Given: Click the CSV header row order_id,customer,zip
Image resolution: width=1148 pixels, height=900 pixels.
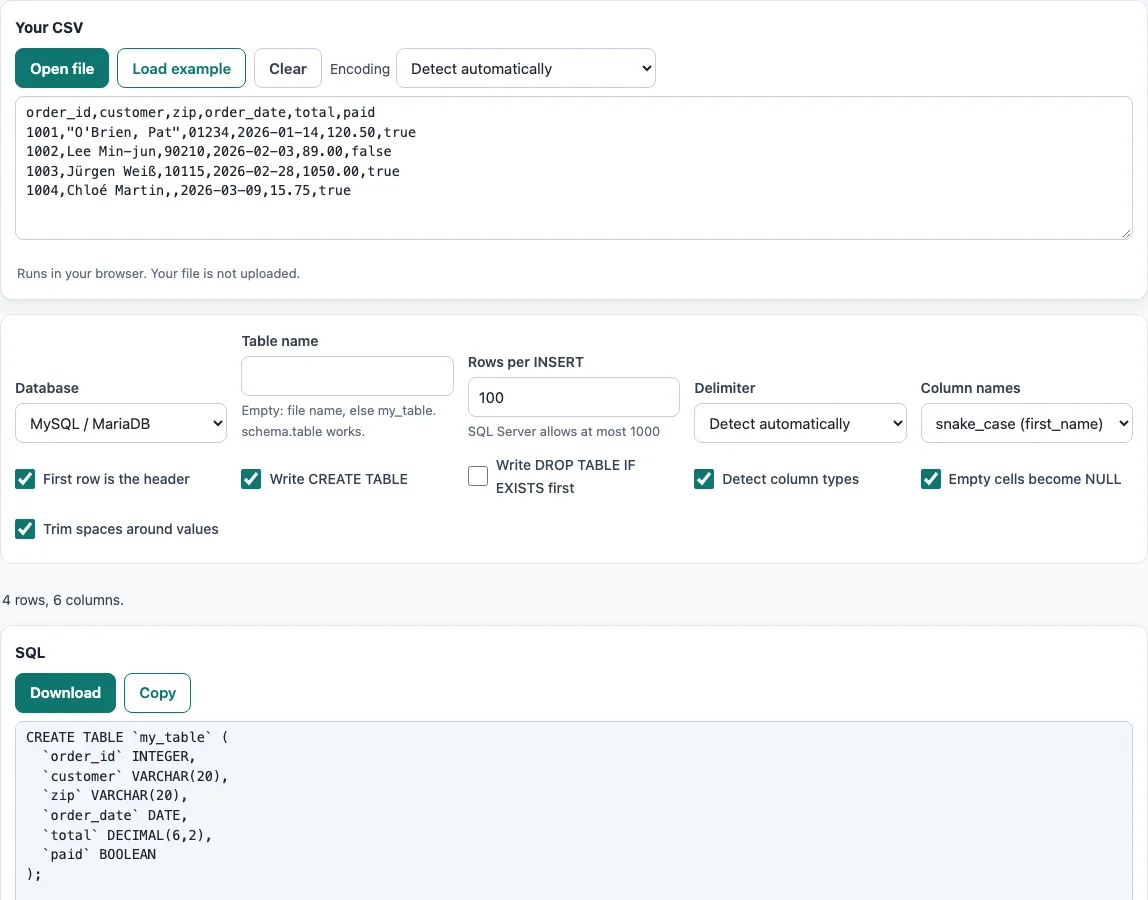Looking at the screenshot, I should 201,112.
